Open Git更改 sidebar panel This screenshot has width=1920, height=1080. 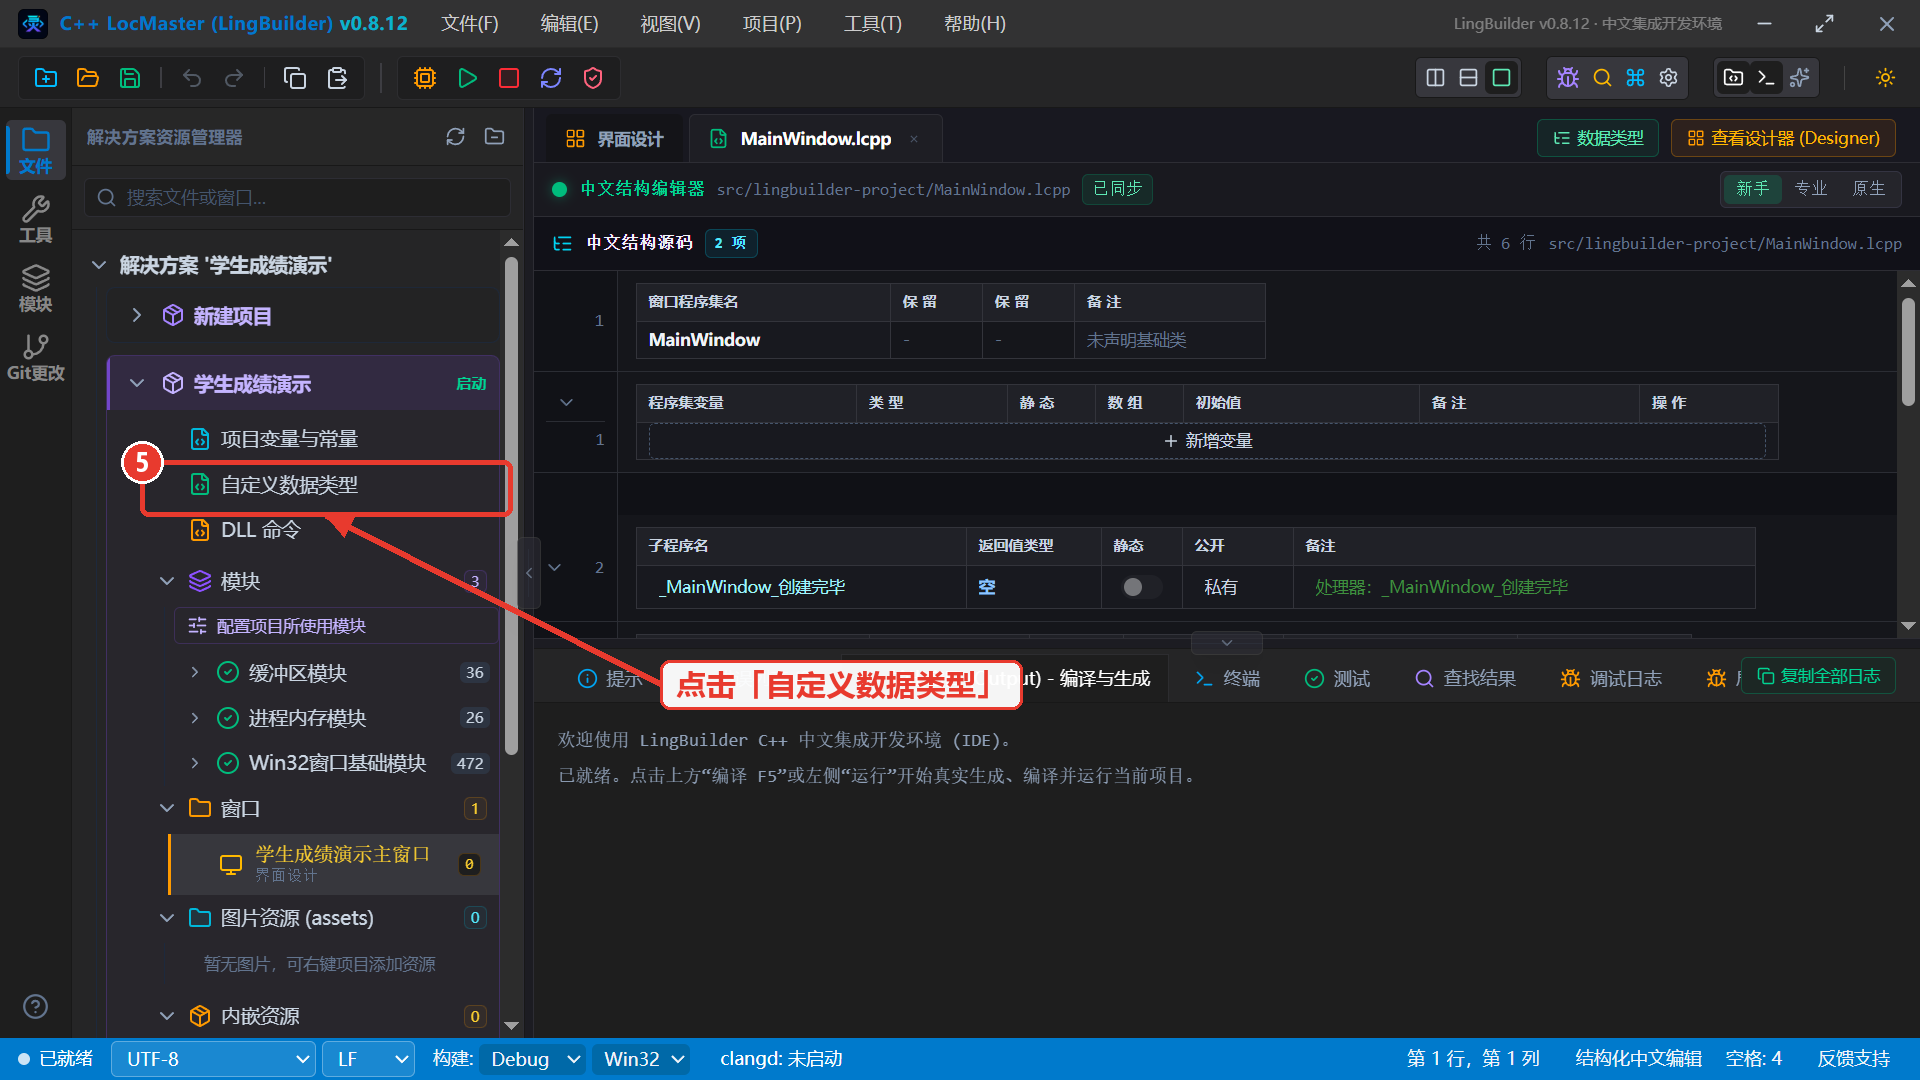coord(35,358)
